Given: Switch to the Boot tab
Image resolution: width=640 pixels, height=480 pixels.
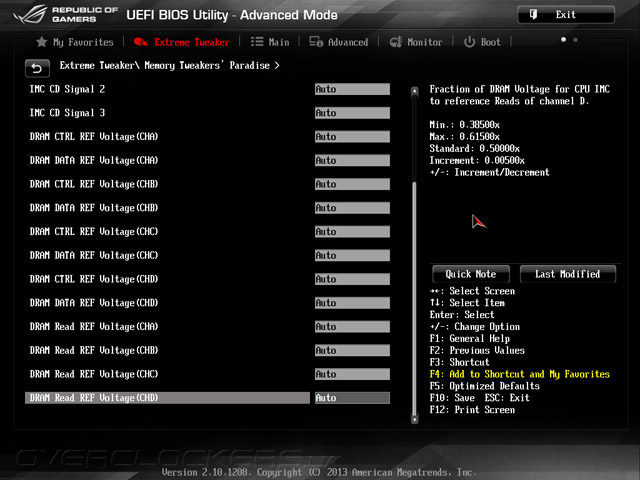Looking at the screenshot, I should point(482,42).
